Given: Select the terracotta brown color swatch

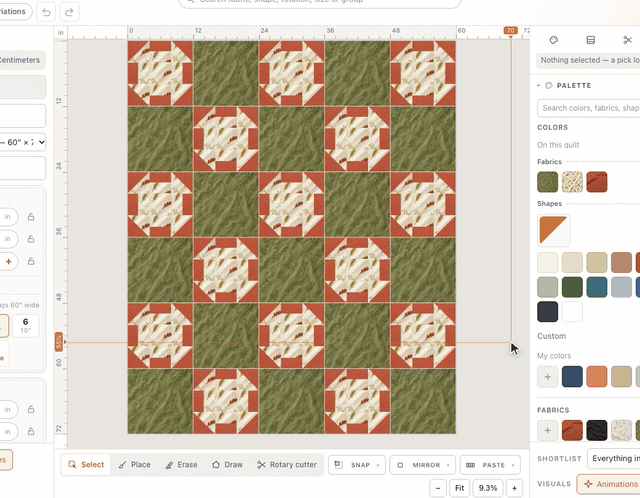Looking at the screenshot, I should pyautogui.click(x=621, y=262).
